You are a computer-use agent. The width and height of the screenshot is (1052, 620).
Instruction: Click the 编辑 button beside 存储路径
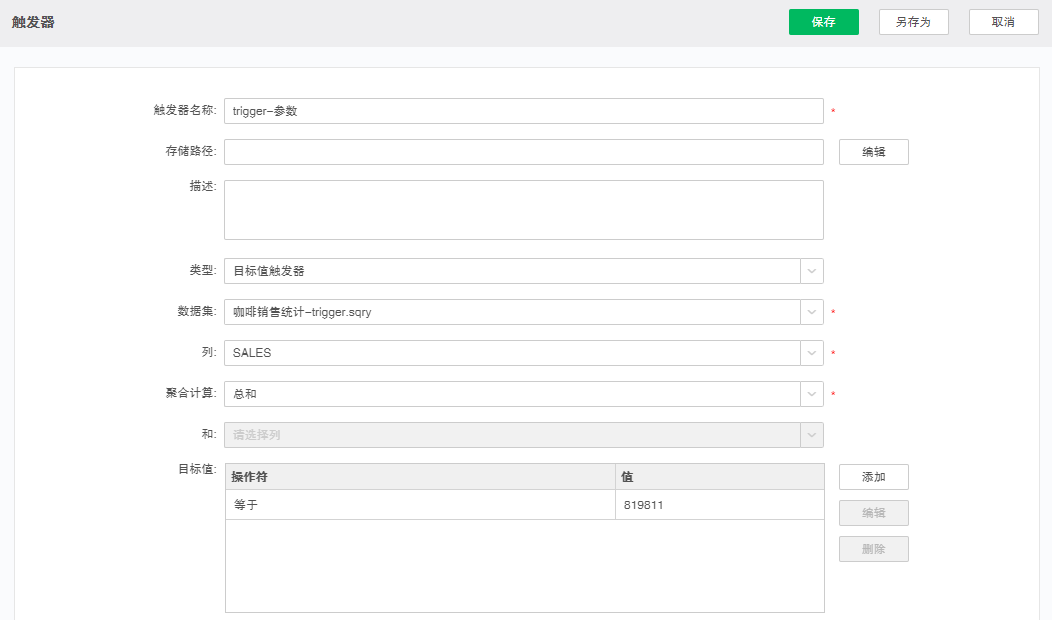tap(873, 152)
